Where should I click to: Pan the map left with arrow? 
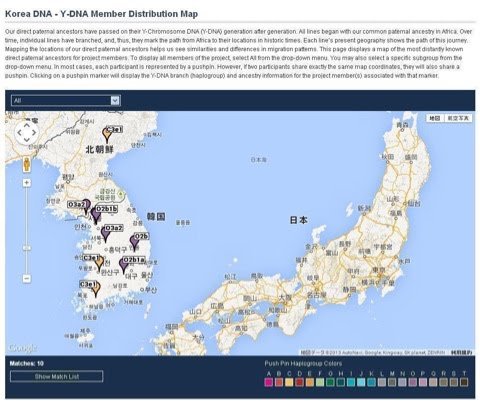(x=19, y=132)
